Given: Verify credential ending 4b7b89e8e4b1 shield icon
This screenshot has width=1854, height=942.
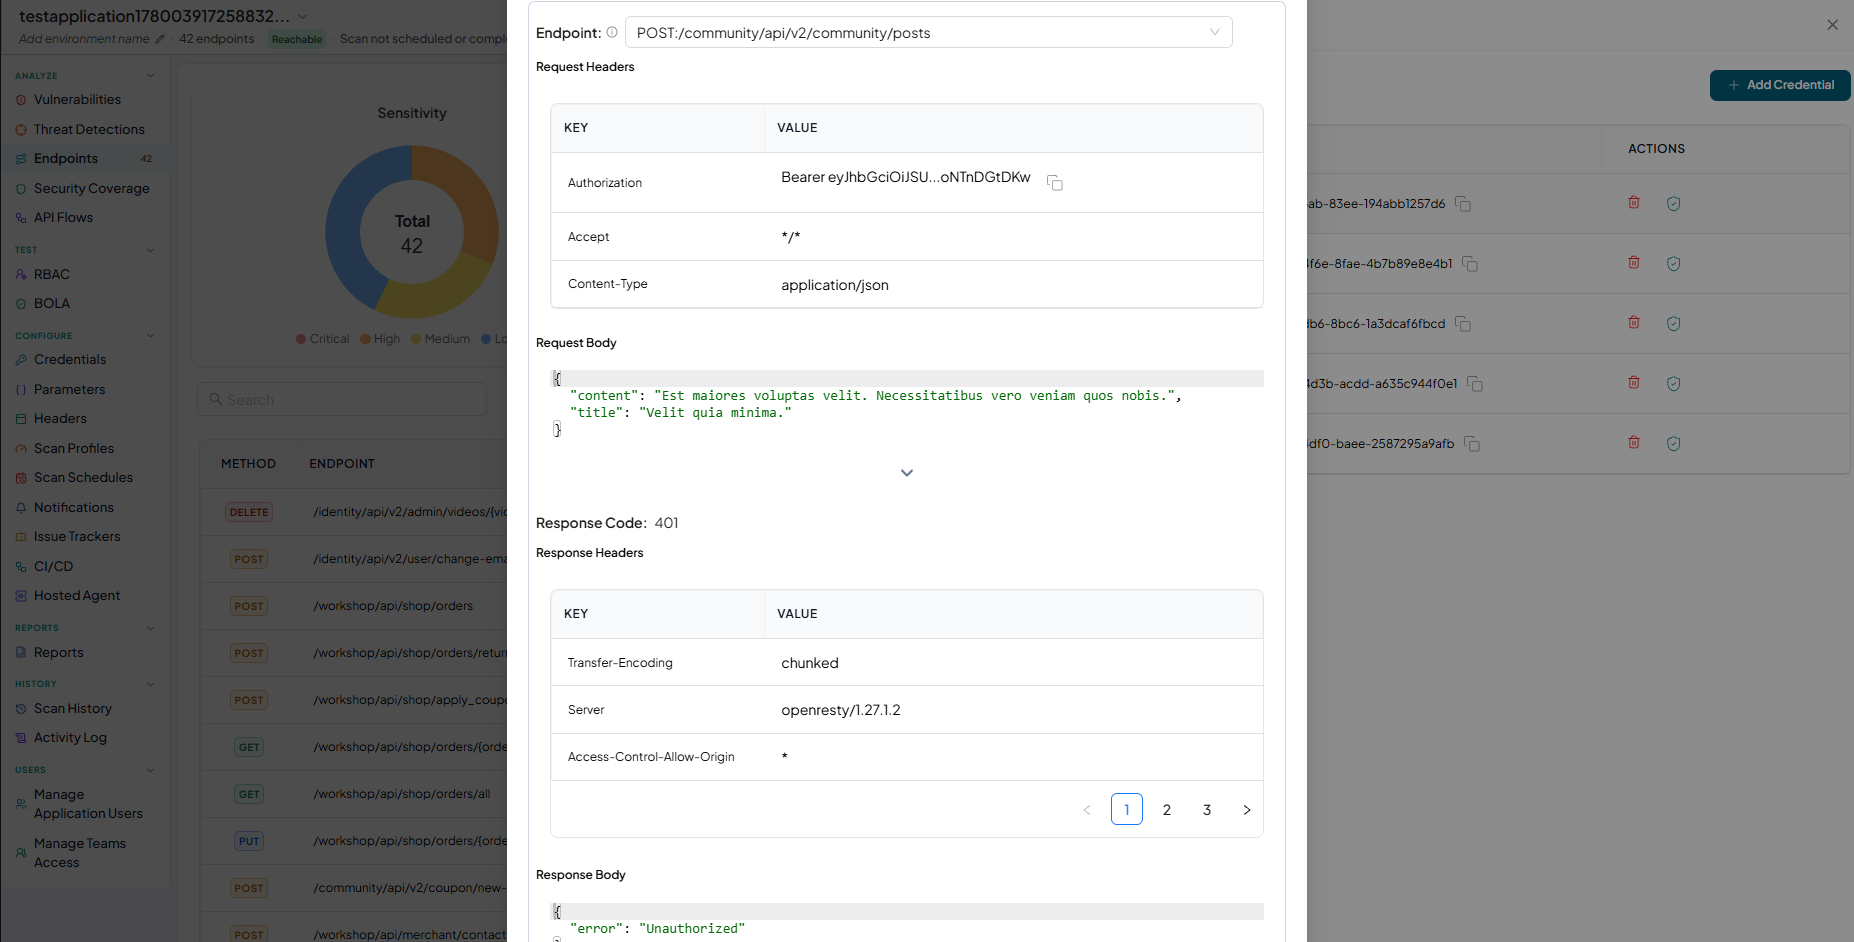Looking at the screenshot, I should pos(1673,263).
